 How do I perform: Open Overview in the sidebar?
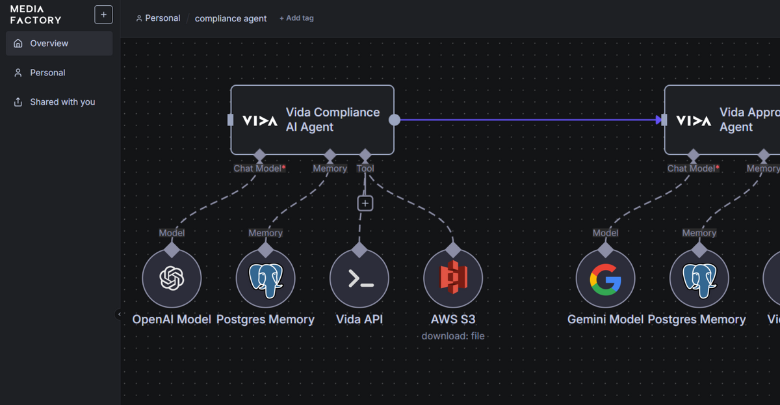59,44
